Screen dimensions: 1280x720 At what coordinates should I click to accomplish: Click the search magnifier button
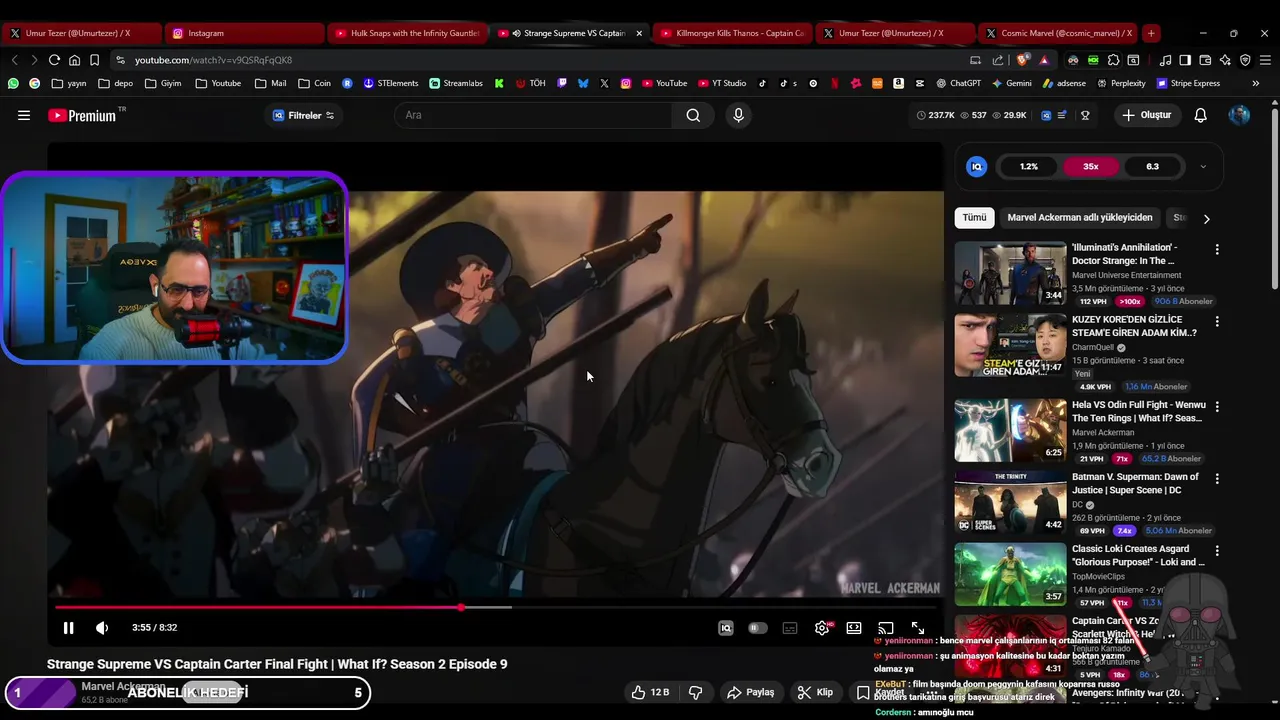(693, 115)
